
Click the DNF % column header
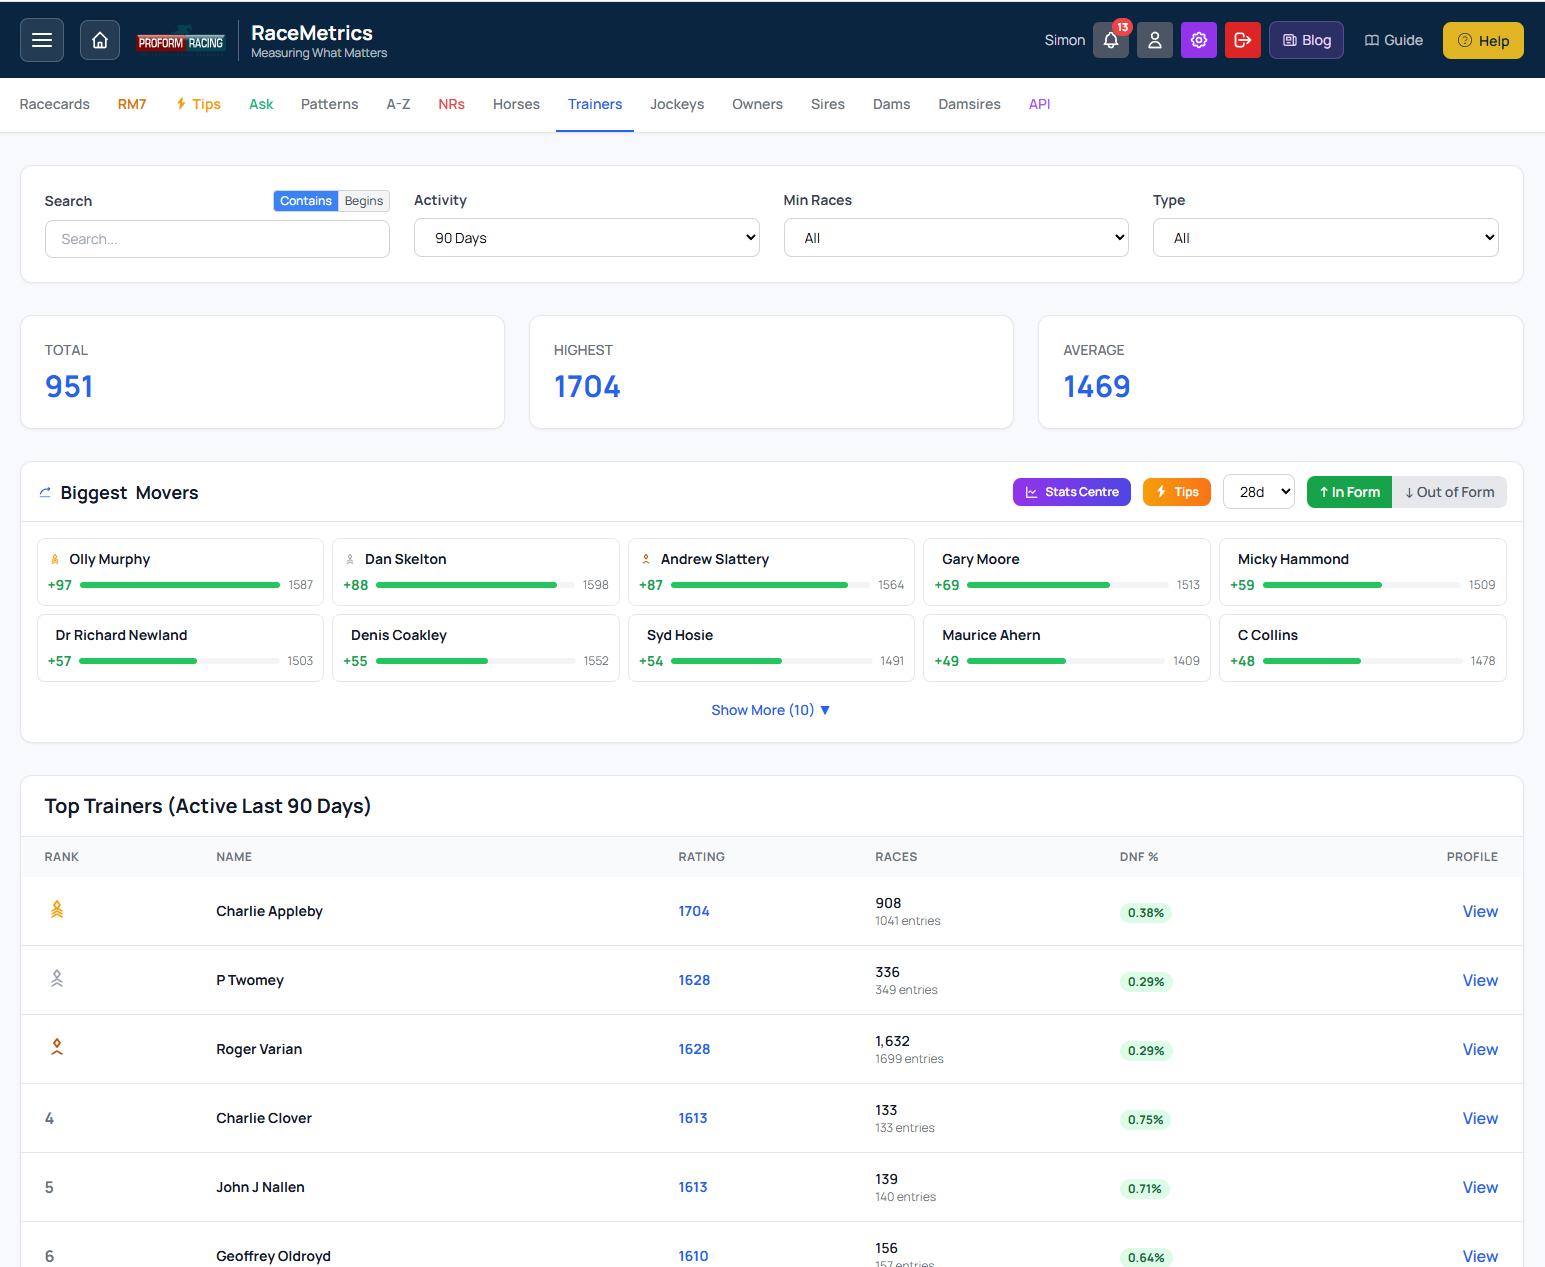click(1139, 857)
